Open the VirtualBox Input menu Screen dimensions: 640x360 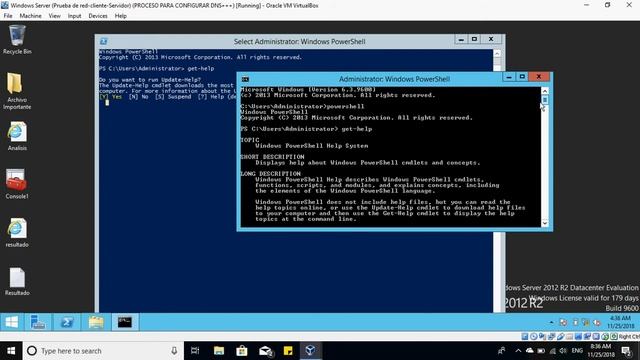coord(74,16)
